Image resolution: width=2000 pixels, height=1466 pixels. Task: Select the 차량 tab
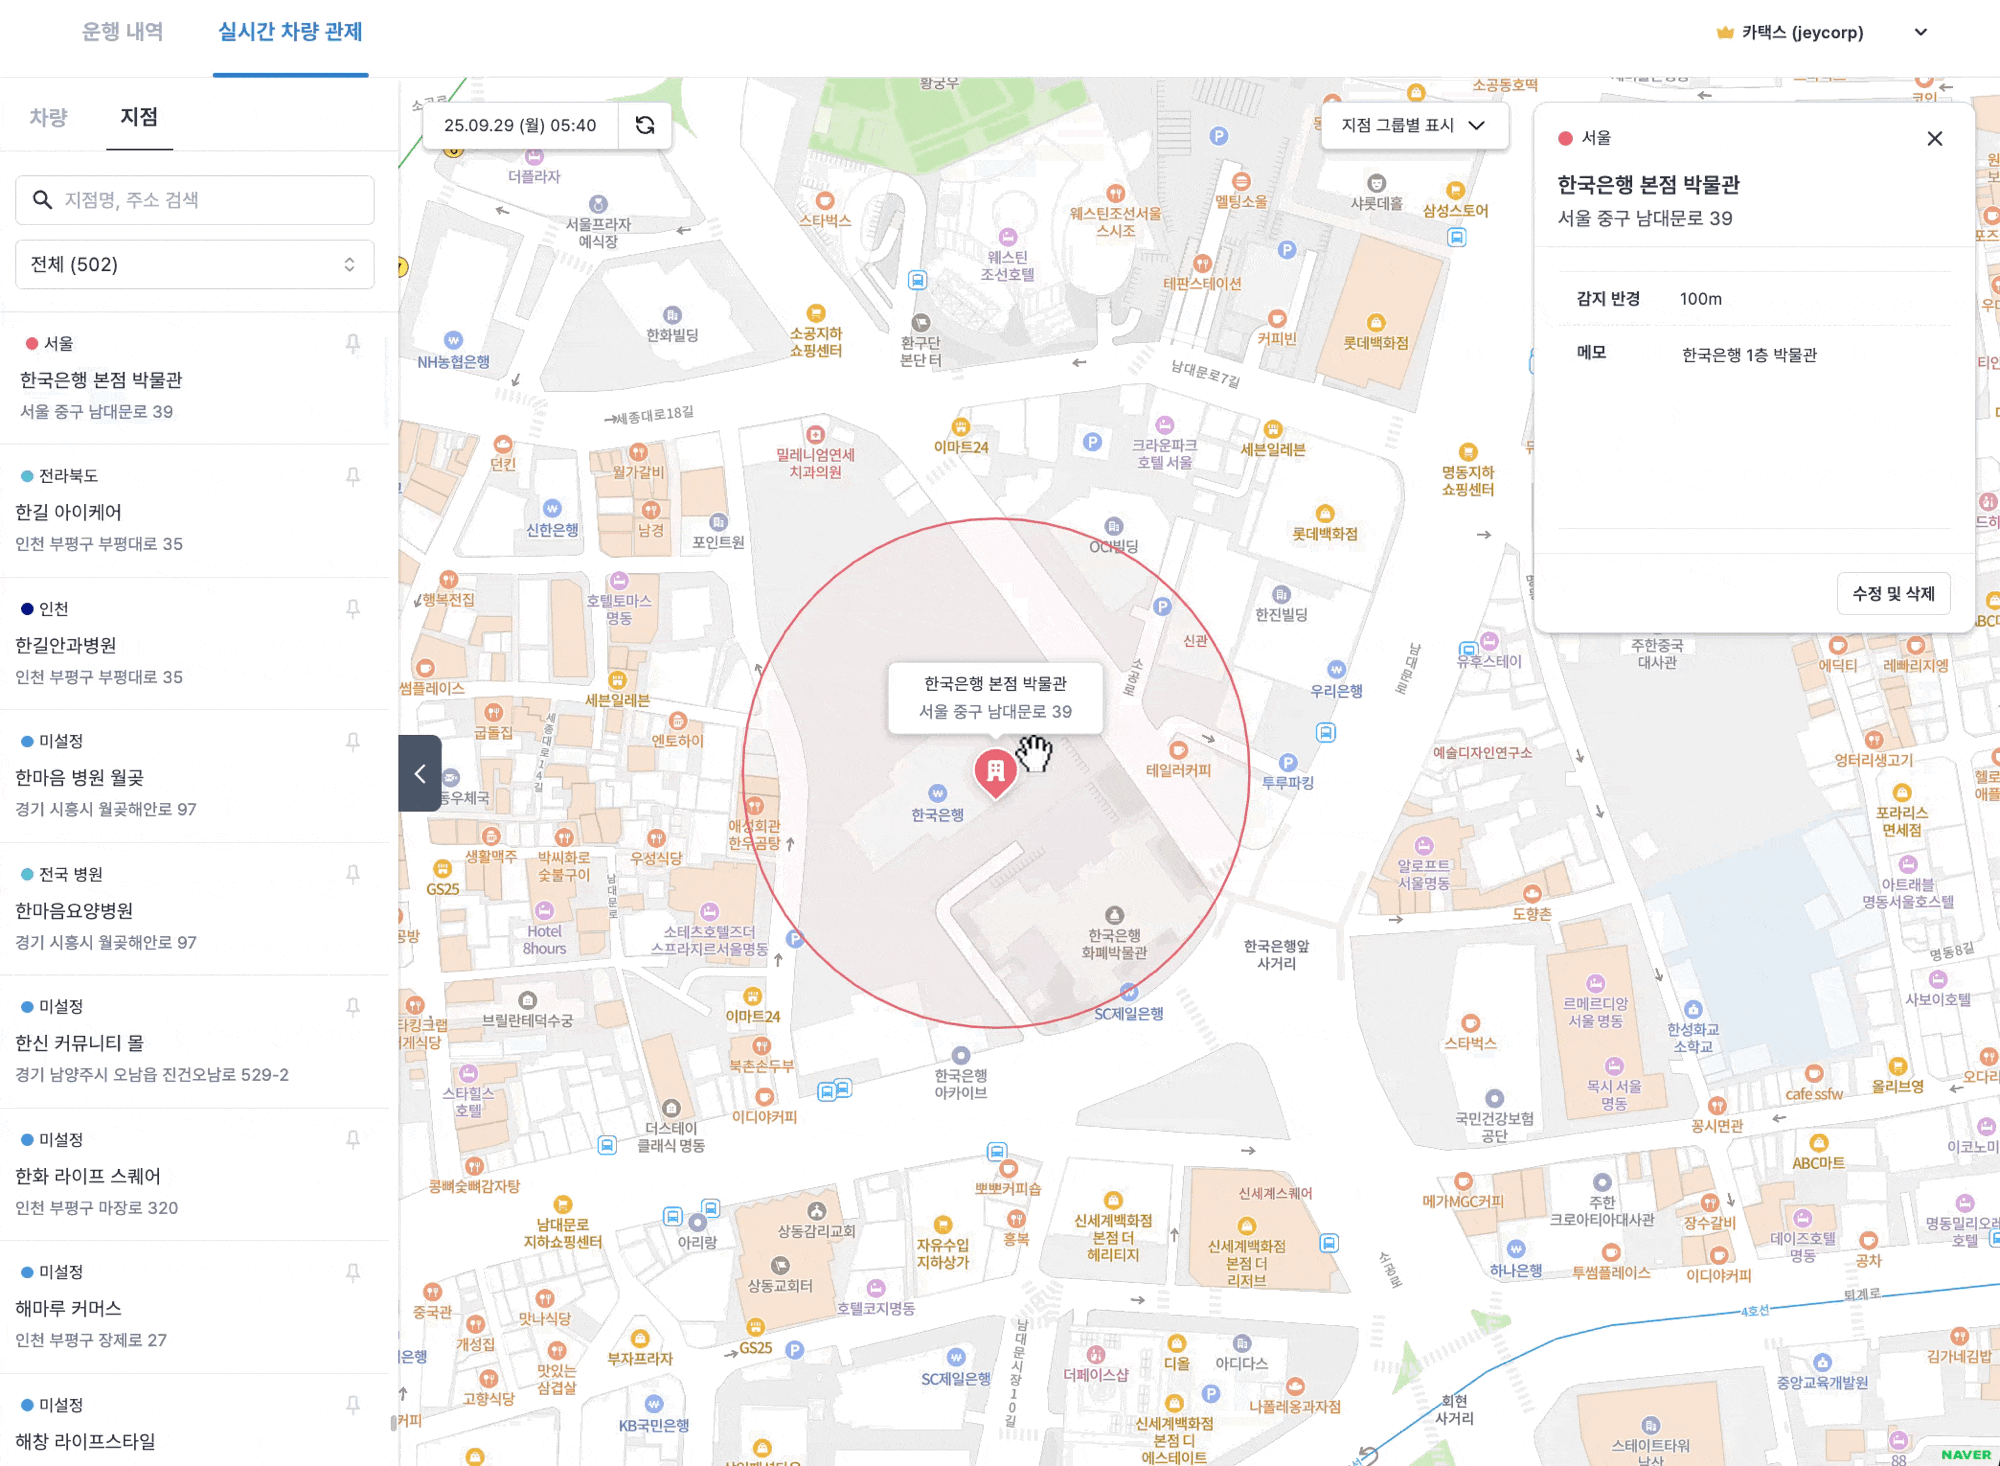click(x=48, y=118)
